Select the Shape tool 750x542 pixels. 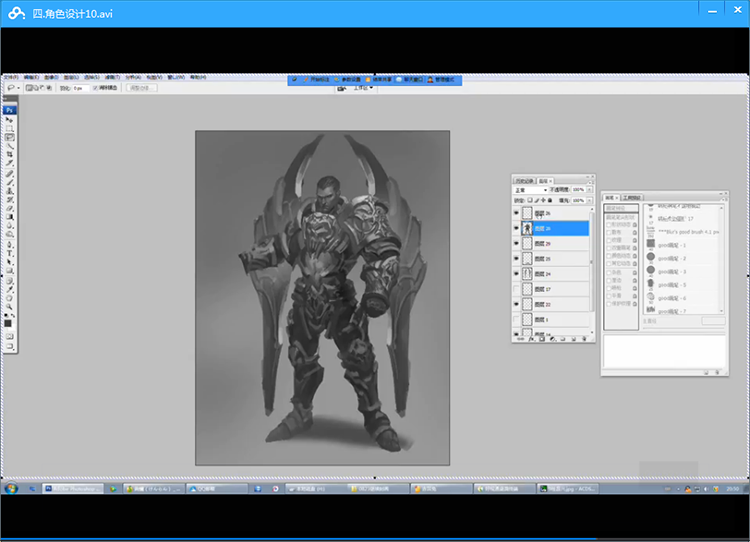[9, 271]
